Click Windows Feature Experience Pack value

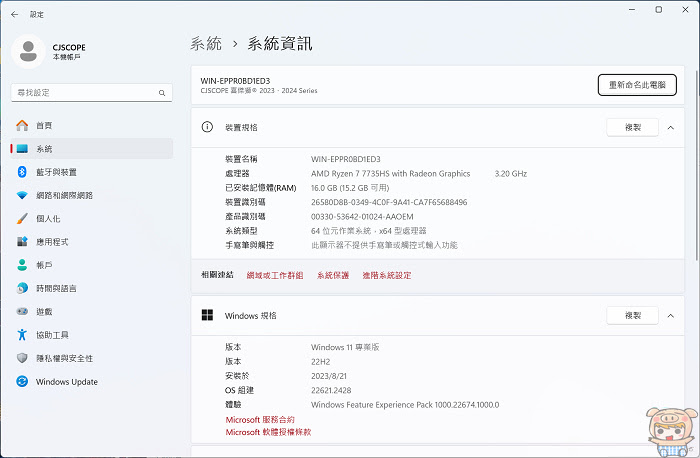[405, 404]
